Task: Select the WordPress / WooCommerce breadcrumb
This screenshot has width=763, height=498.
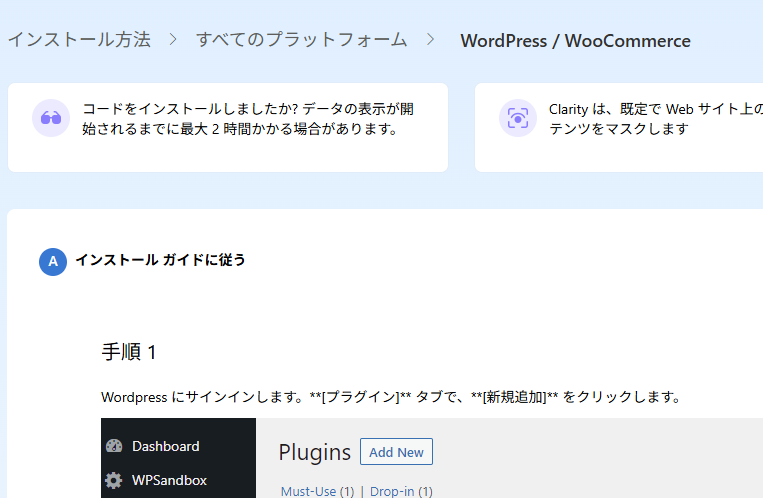Action: click(575, 41)
